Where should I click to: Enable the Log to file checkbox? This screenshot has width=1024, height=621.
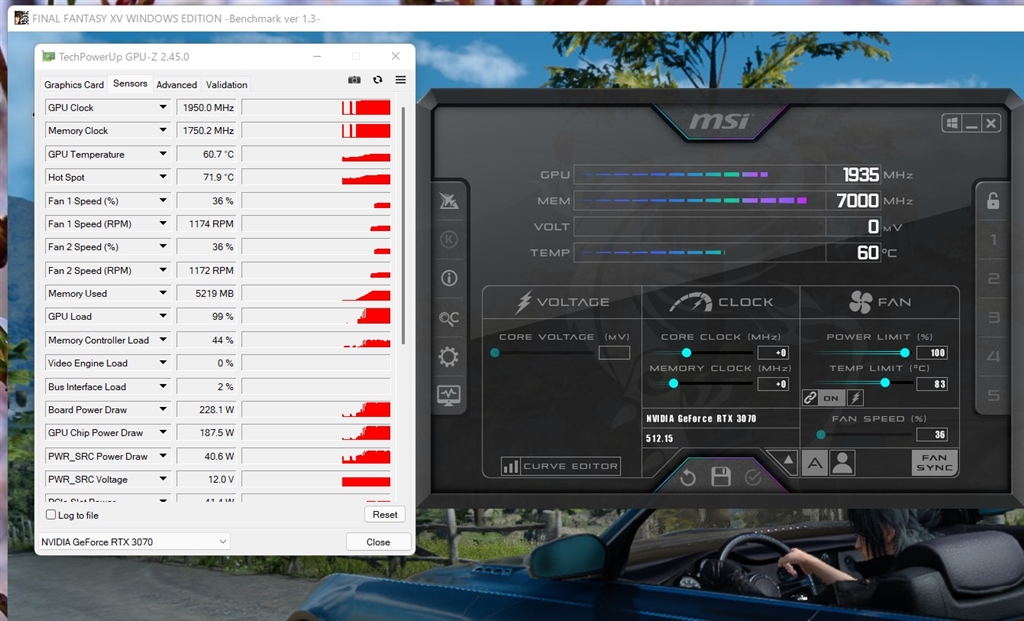click(x=51, y=515)
